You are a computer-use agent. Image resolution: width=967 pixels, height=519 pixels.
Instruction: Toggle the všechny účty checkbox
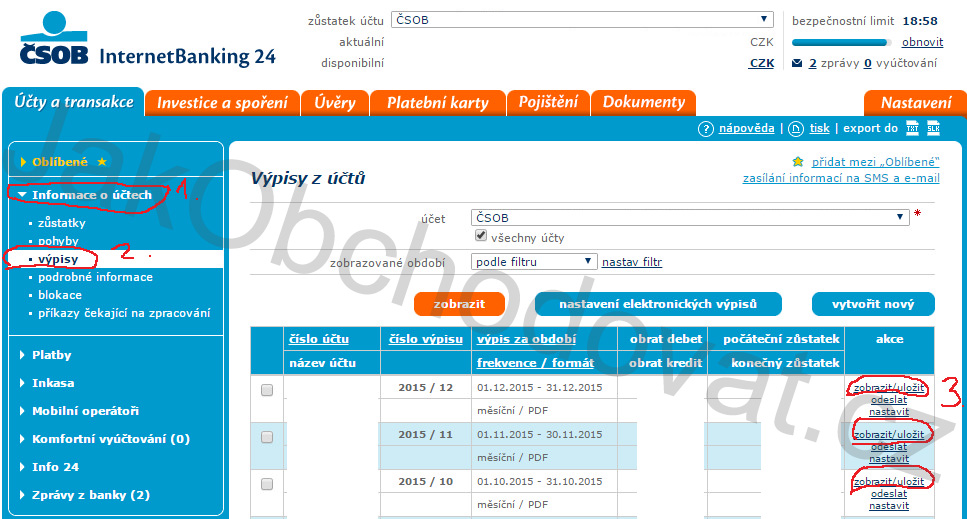click(481, 236)
